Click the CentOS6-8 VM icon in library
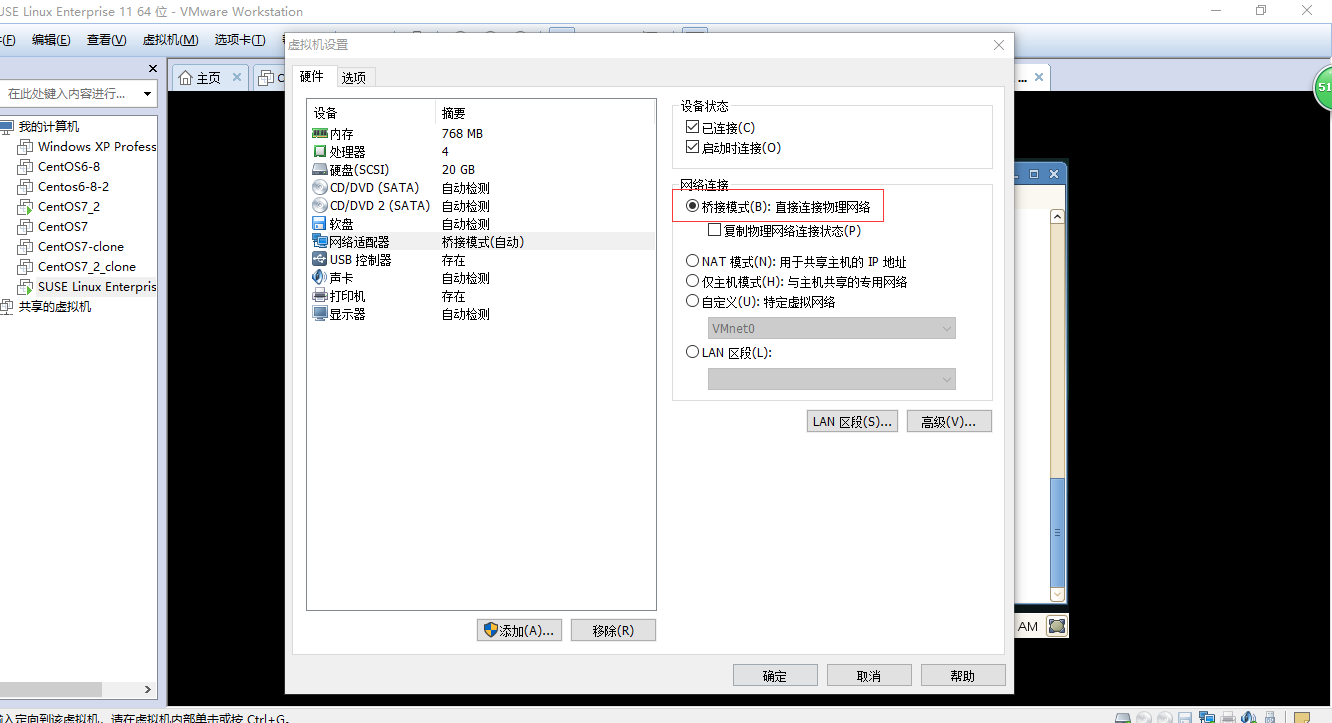The image size is (1332, 723). point(26,166)
